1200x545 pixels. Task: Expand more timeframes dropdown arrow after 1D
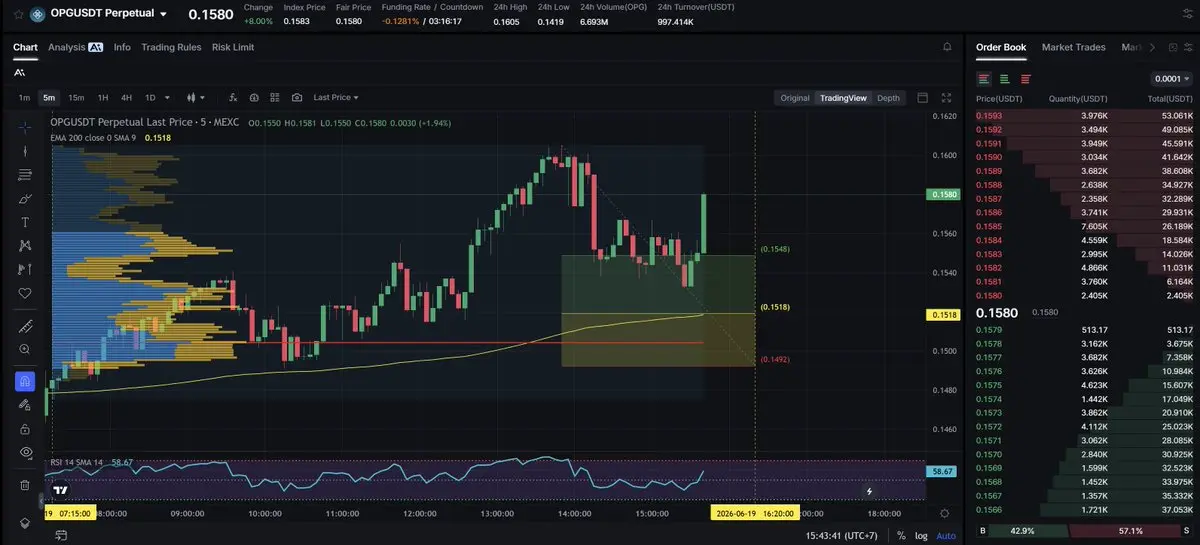165,98
